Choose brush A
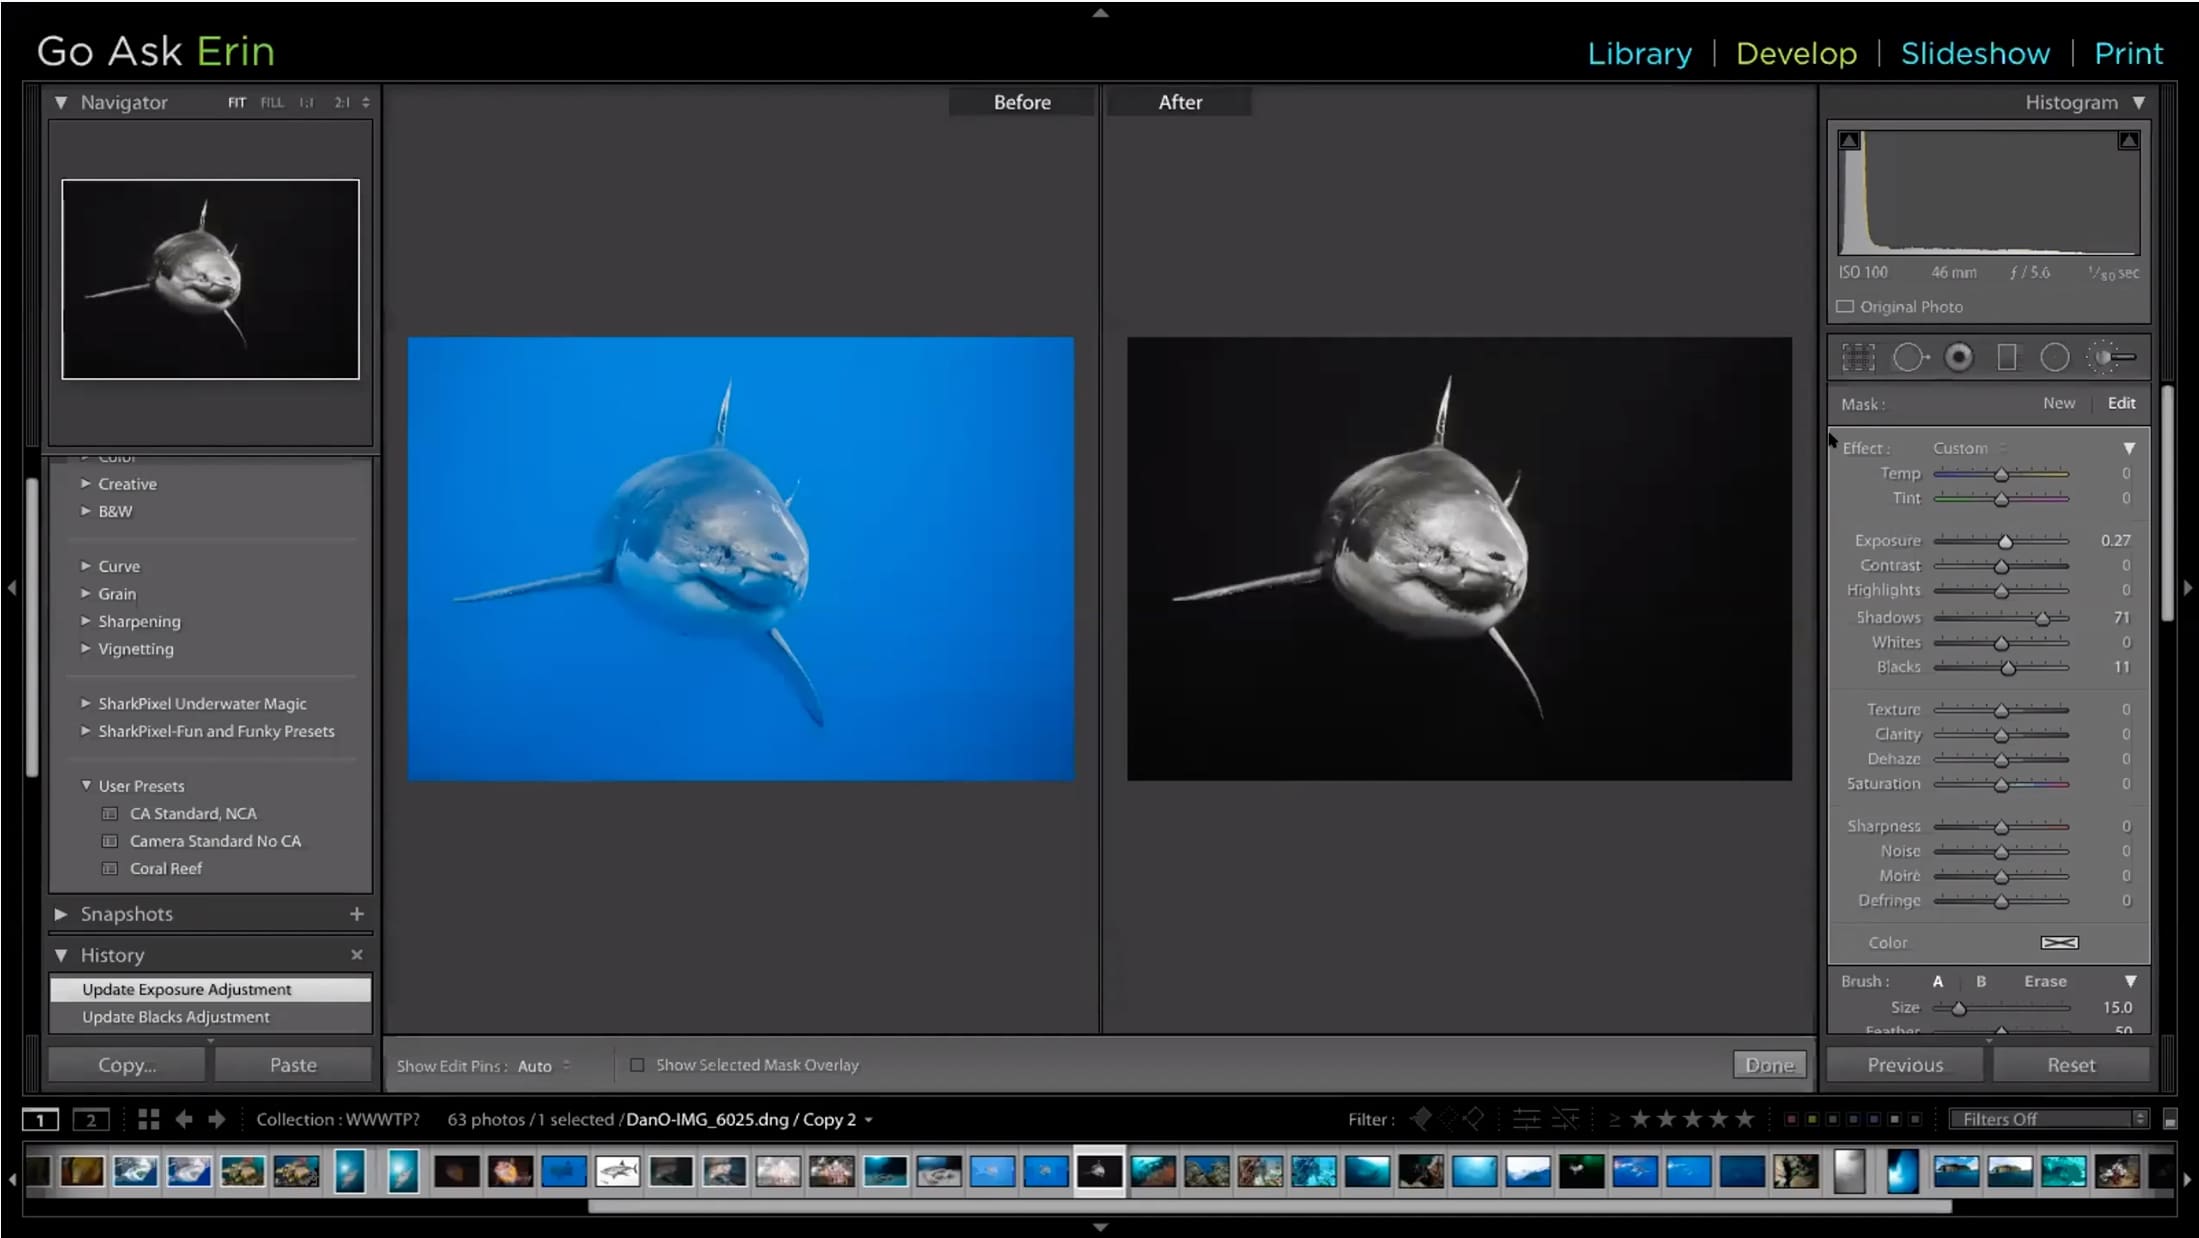The width and height of the screenshot is (2199, 1238). coord(1938,981)
